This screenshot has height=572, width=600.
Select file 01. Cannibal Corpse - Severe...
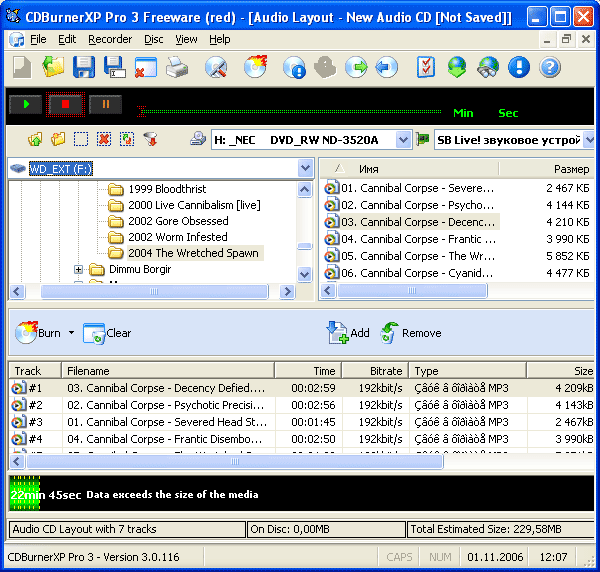409,188
